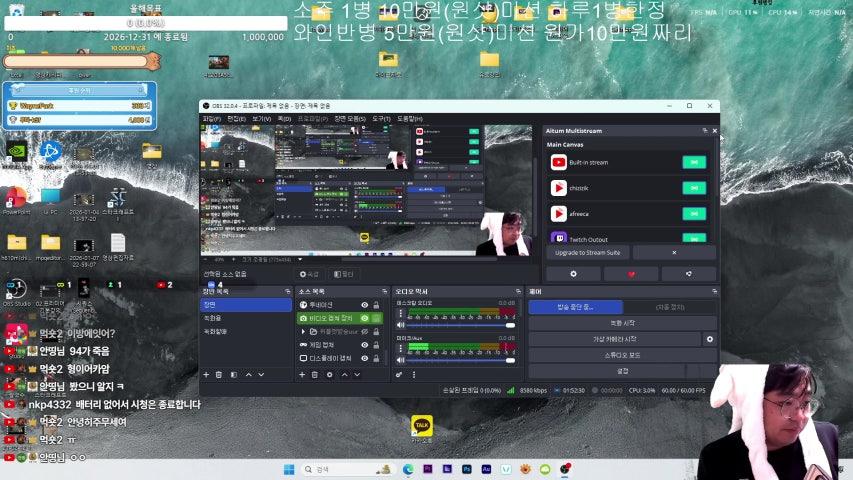The image size is (853, 480).
Task: Click the add scene plus icon
Action: tap(206, 374)
